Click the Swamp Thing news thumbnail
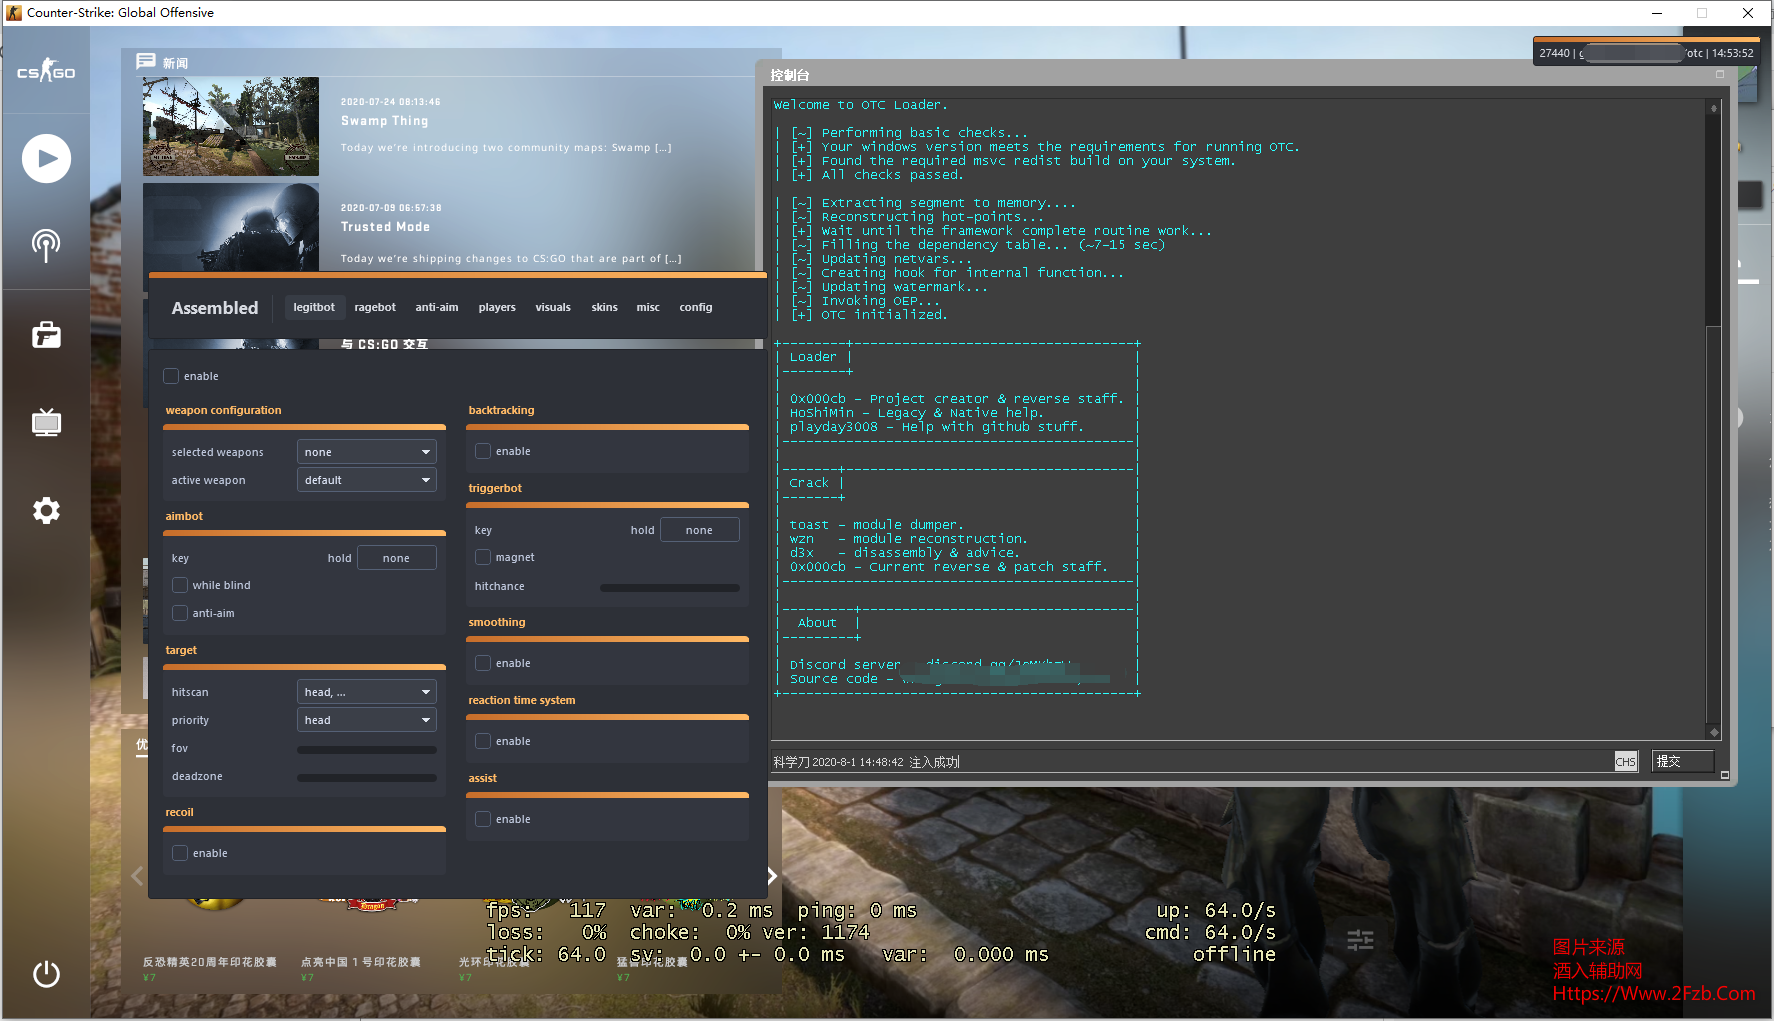 pyautogui.click(x=231, y=126)
